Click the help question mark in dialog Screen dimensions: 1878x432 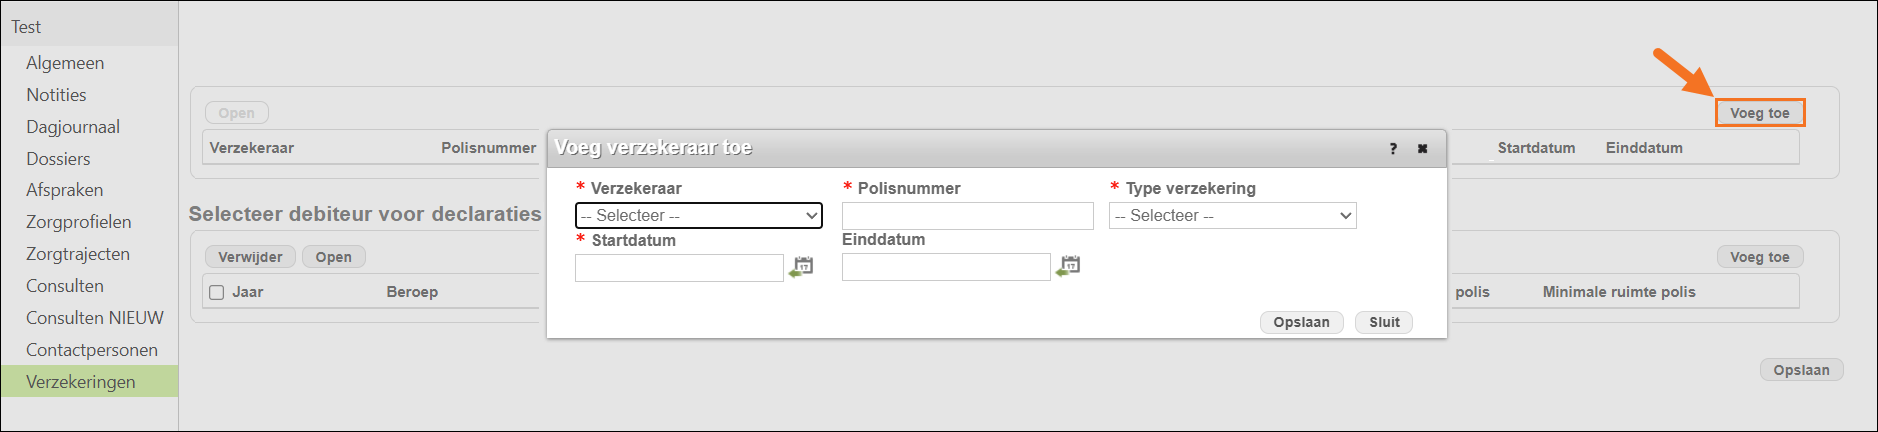click(x=1393, y=149)
